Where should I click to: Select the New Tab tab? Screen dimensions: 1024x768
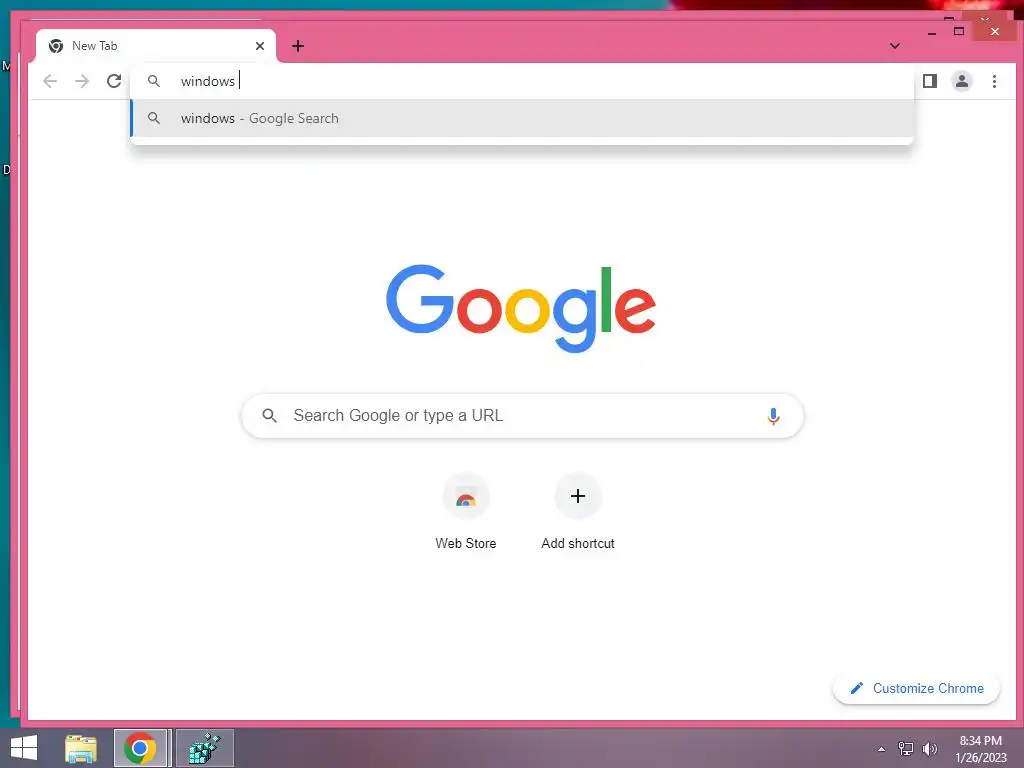pyautogui.click(x=155, y=46)
